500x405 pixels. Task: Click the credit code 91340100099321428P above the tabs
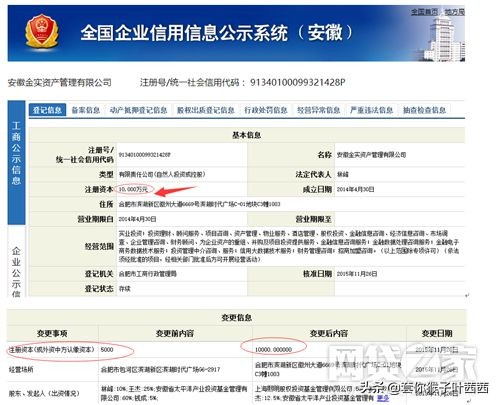[298, 82]
